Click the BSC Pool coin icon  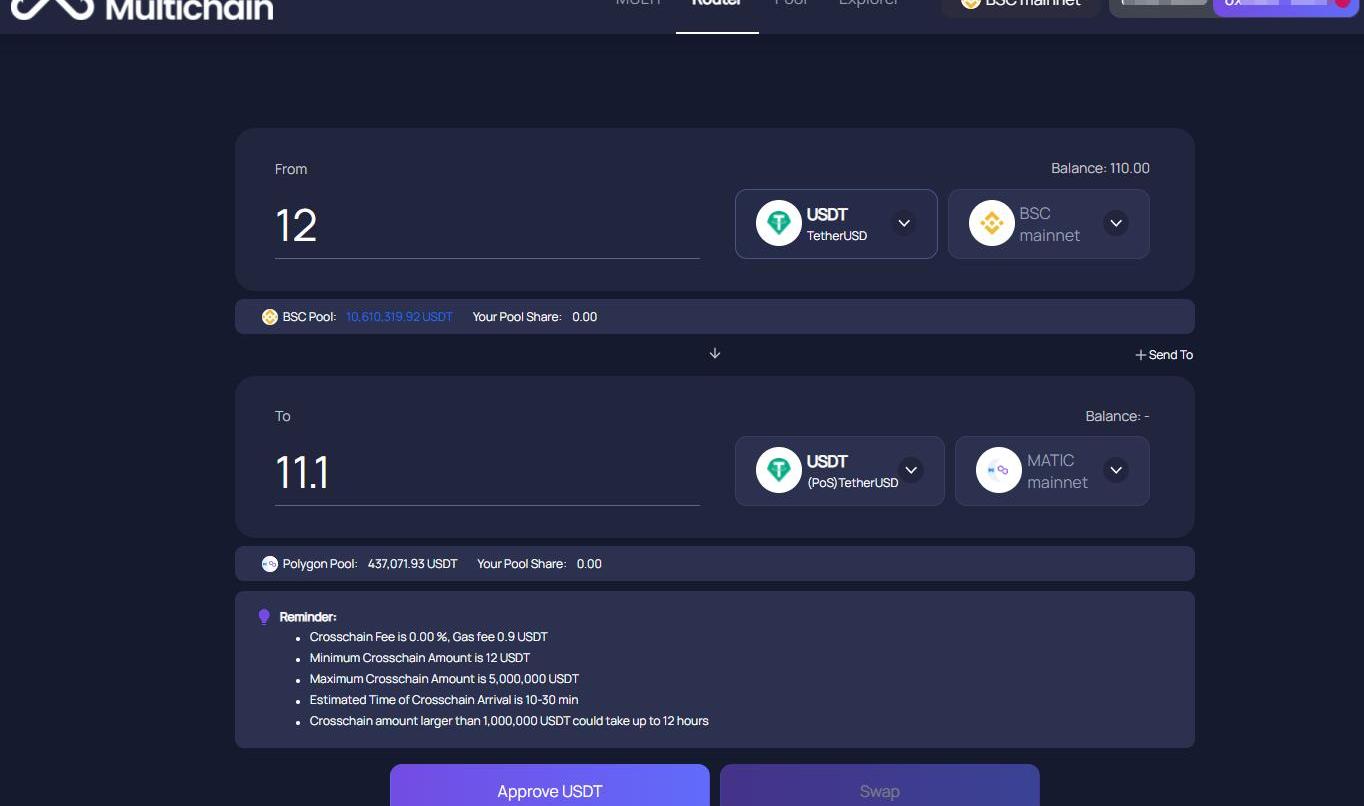pos(270,317)
